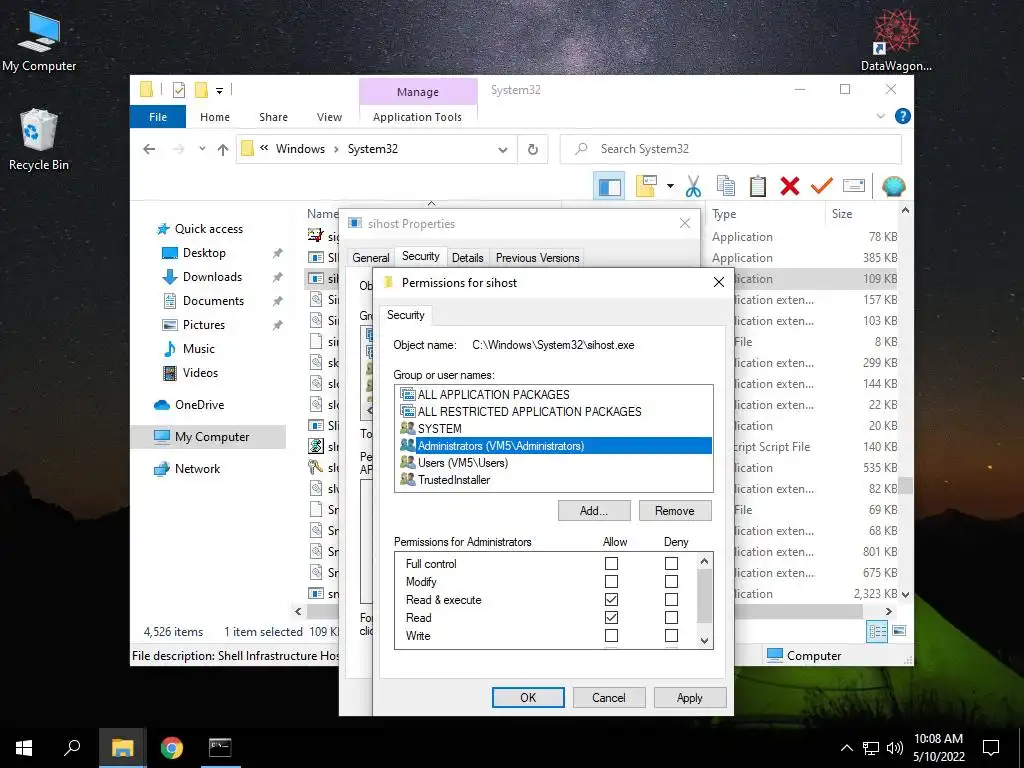Viewport: 1024px width, 768px height.
Task: Open Recycle Bin desktop icon
Action: point(39,140)
